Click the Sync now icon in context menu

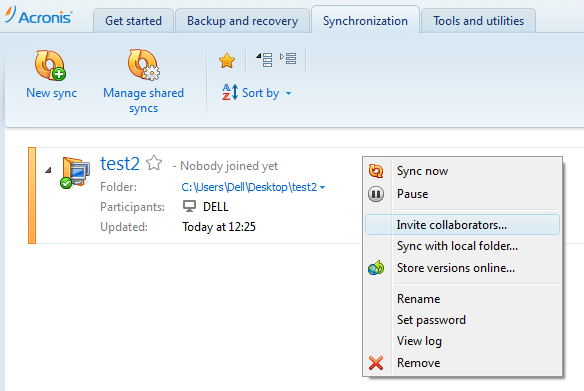[376, 171]
